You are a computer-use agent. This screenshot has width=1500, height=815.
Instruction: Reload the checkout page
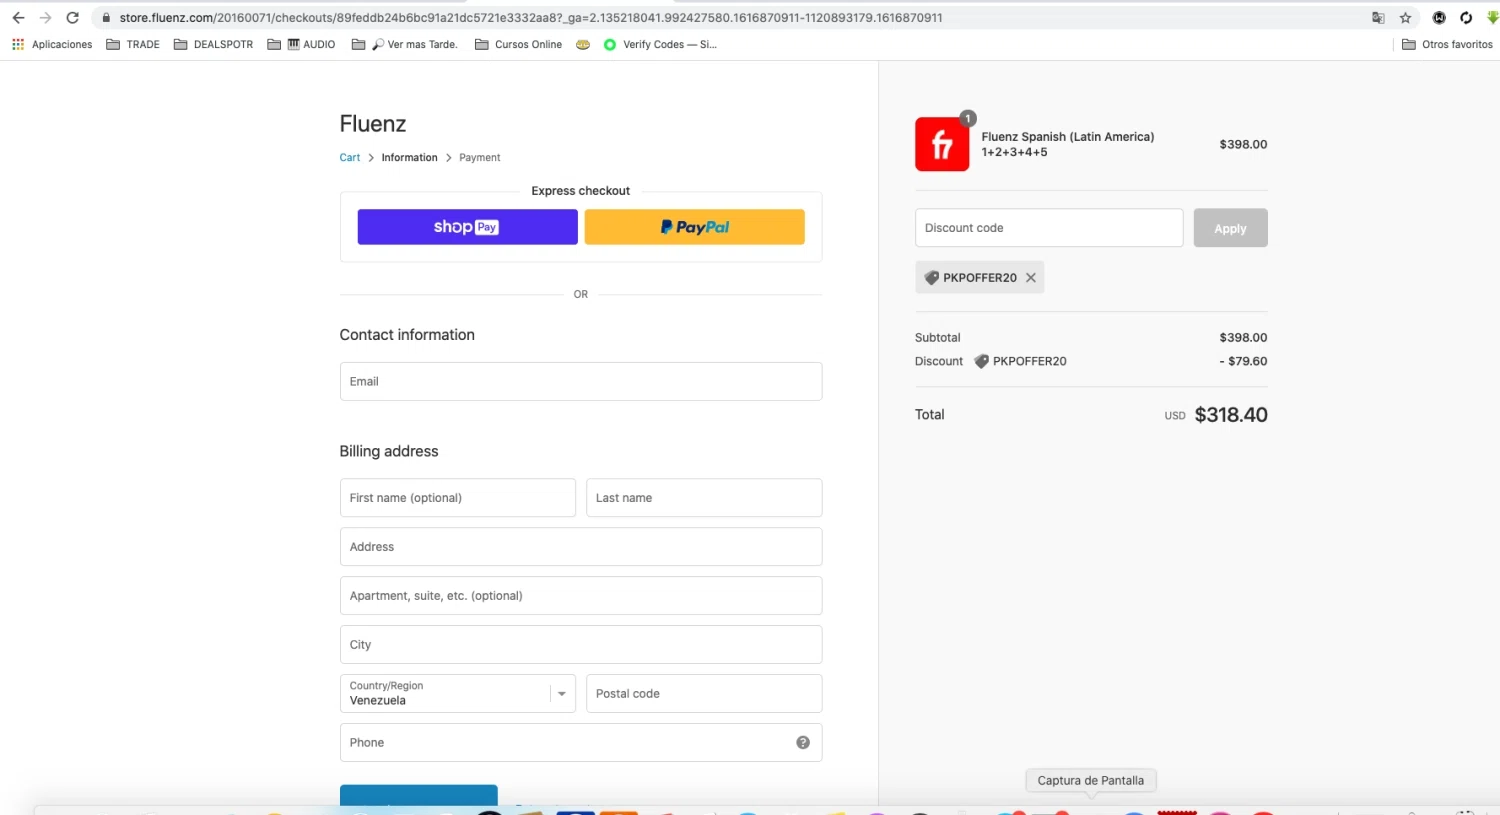(72, 18)
